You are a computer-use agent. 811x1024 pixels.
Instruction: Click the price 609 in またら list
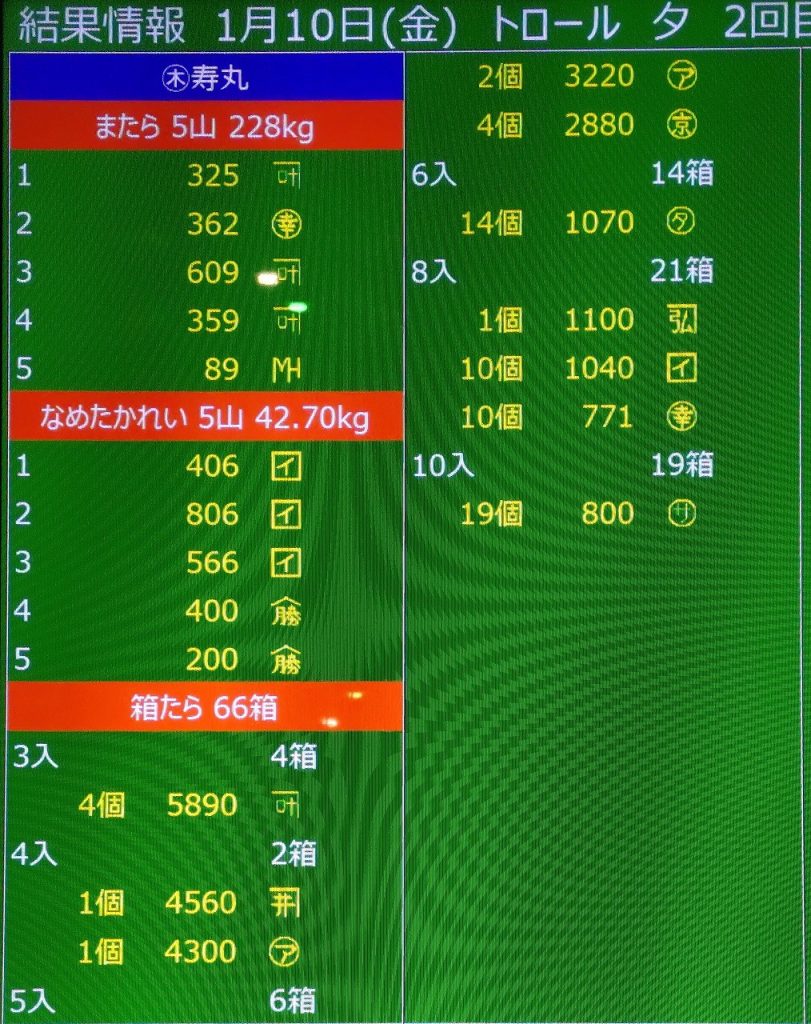tap(212, 273)
